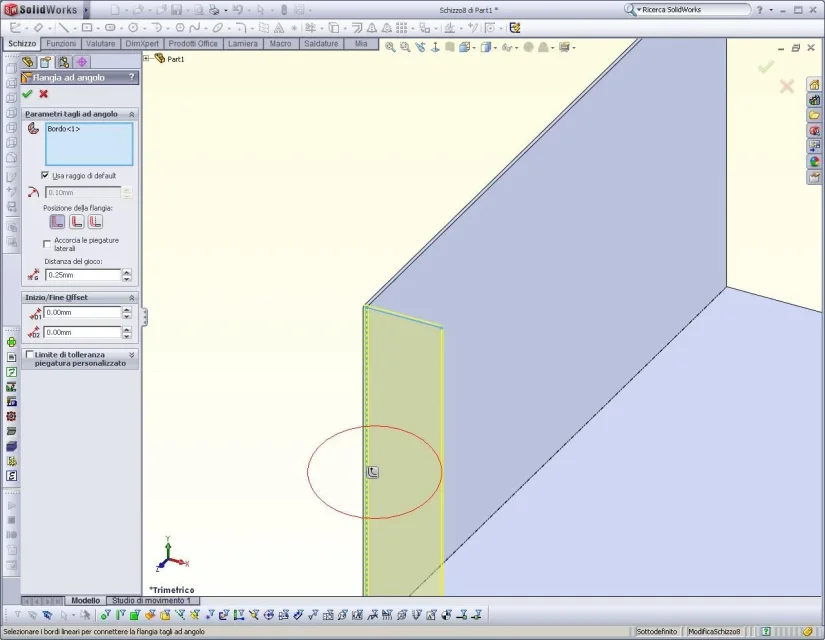825x640 pixels.
Task: Accept the Flangia ad angolo green checkmark
Action: click(27, 94)
